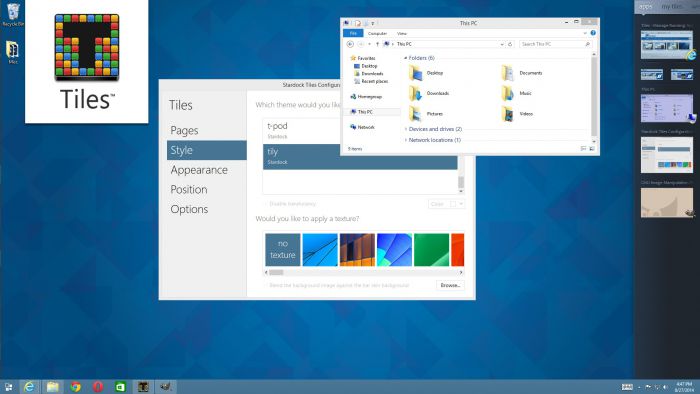Choose the blue abstract texture swatch
This screenshot has width=700, height=394.
click(394, 249)
